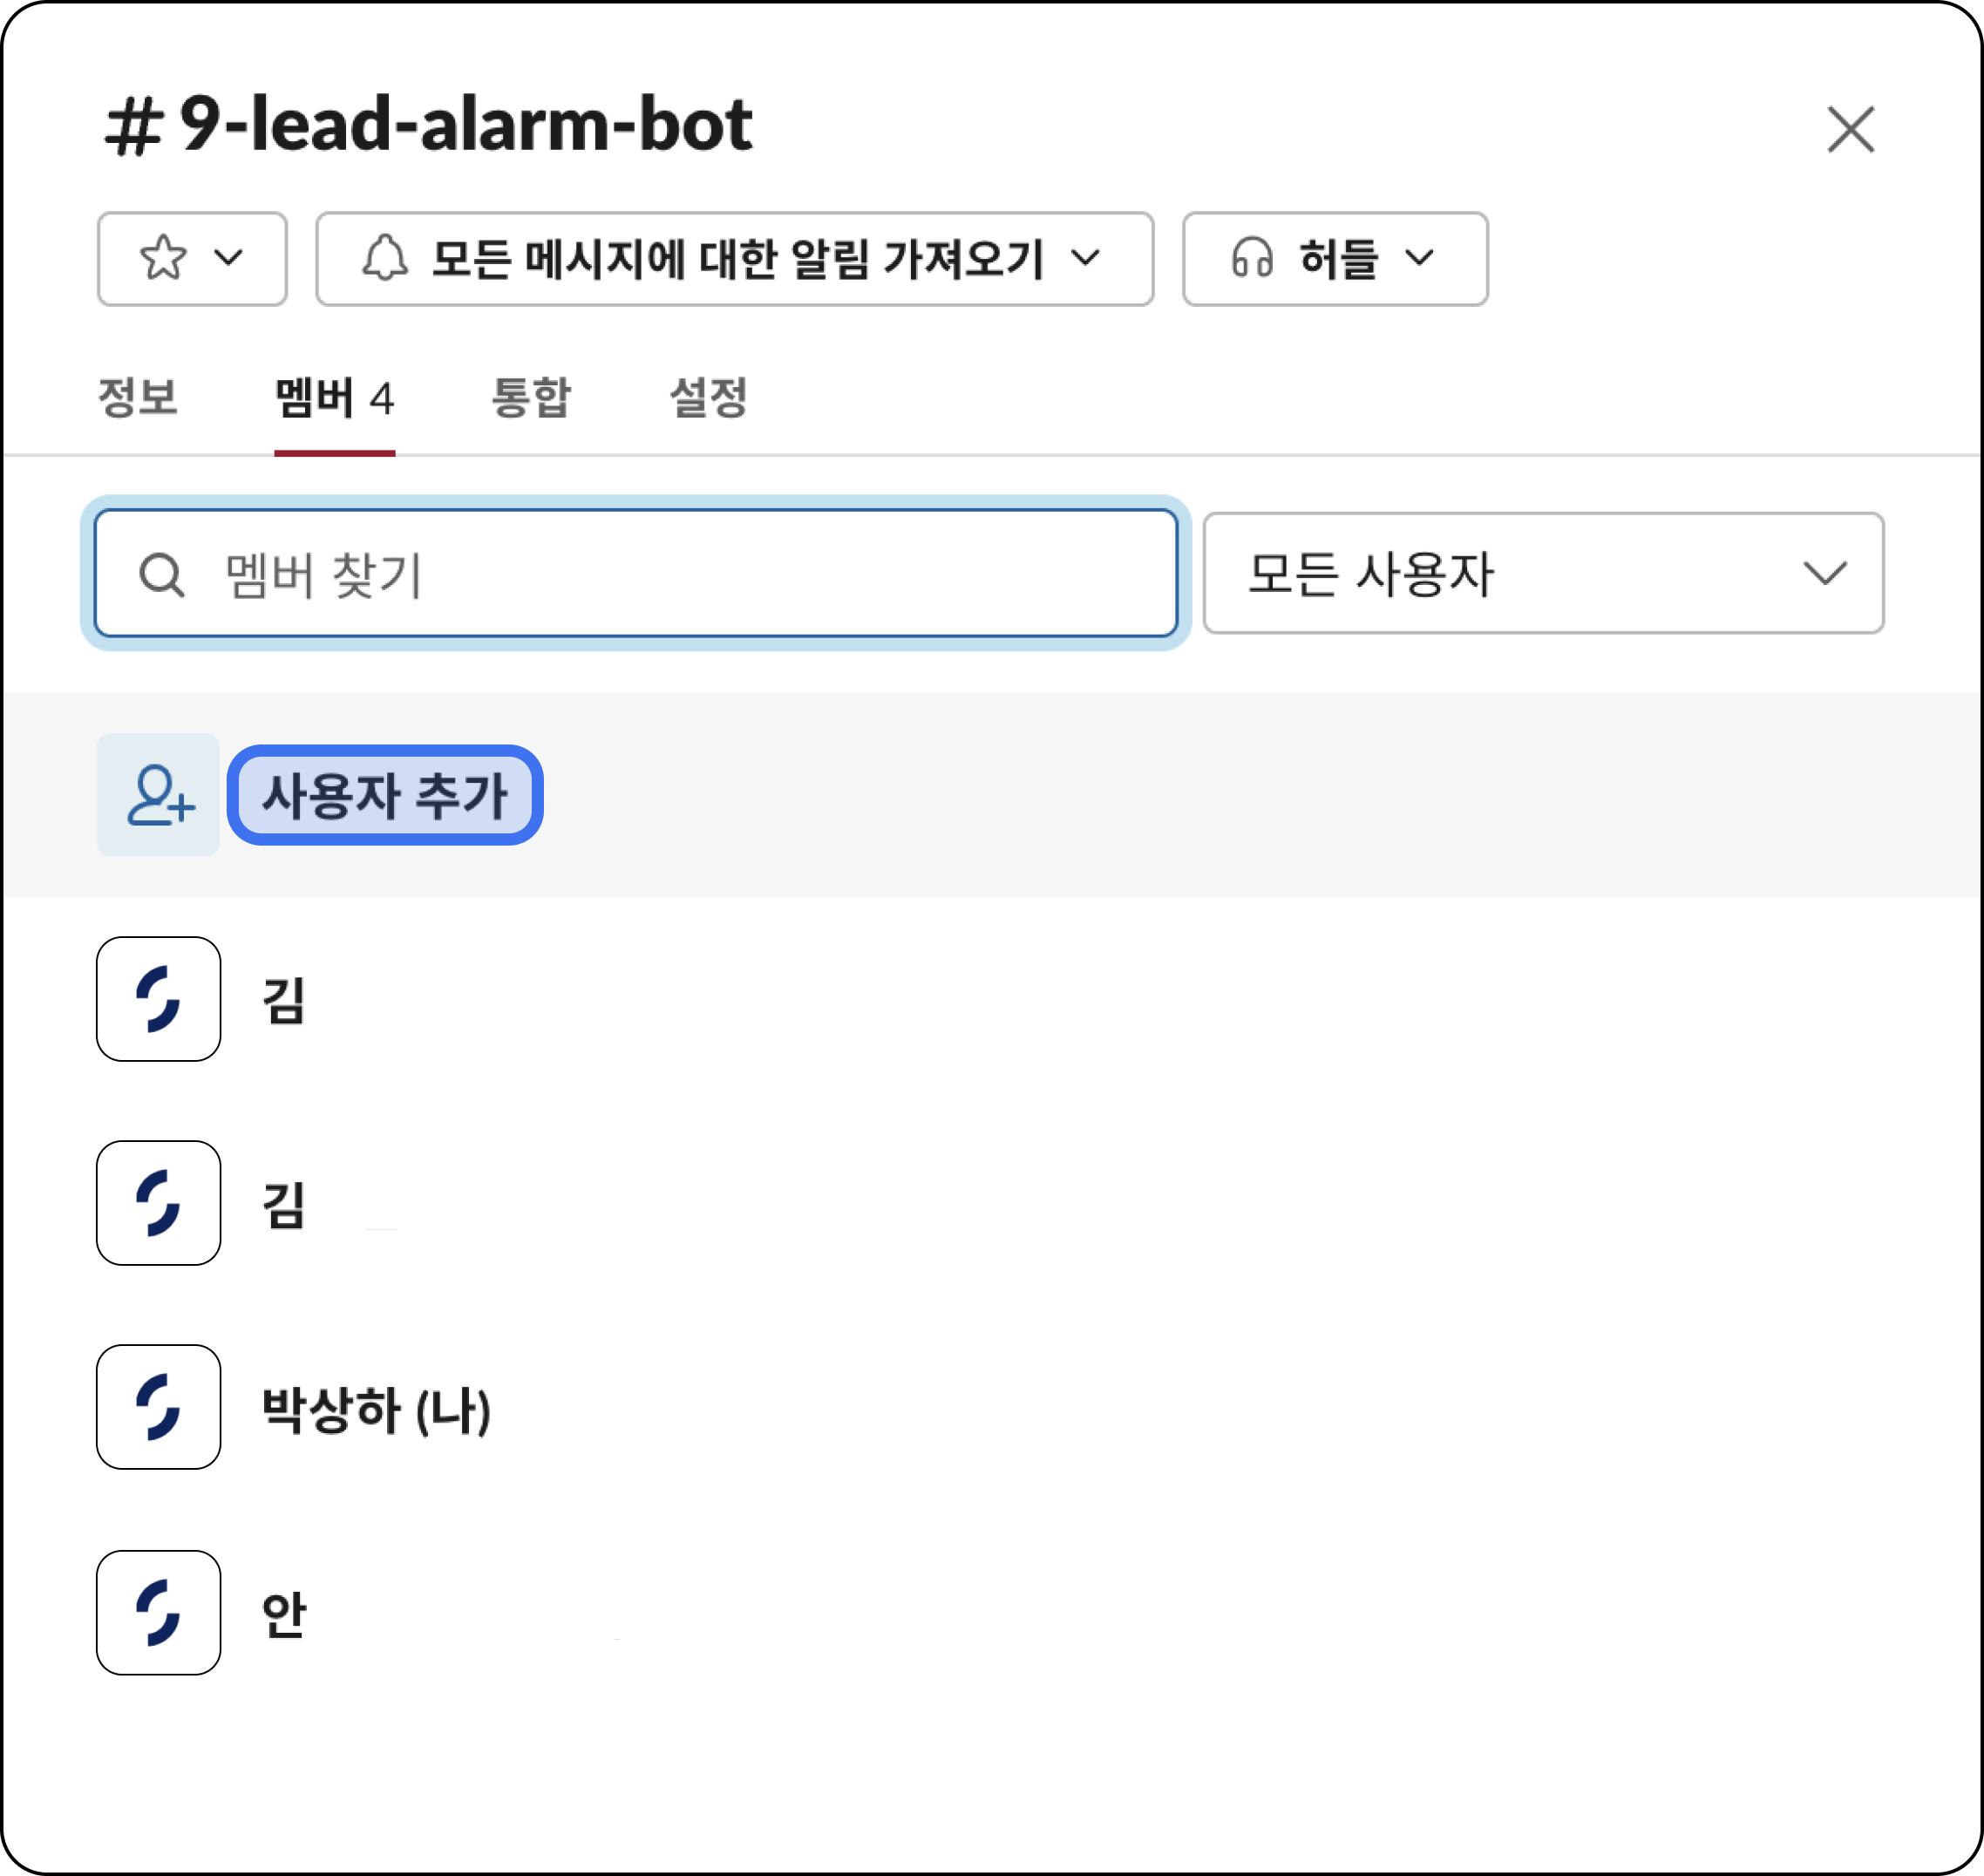Screen dimensions: 1984x1876
Task: Click the star icon to favorite the channel
Action: (x=163, y=259)
